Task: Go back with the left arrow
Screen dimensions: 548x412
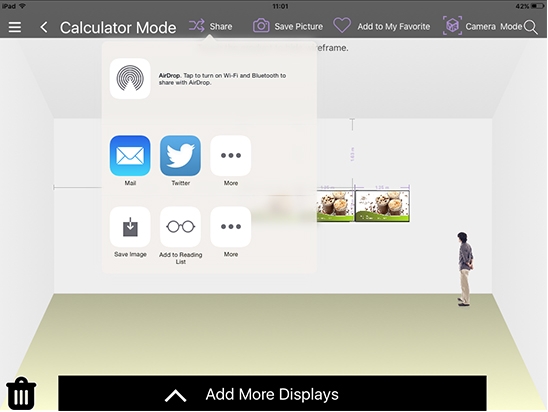Action: point(44,27)
